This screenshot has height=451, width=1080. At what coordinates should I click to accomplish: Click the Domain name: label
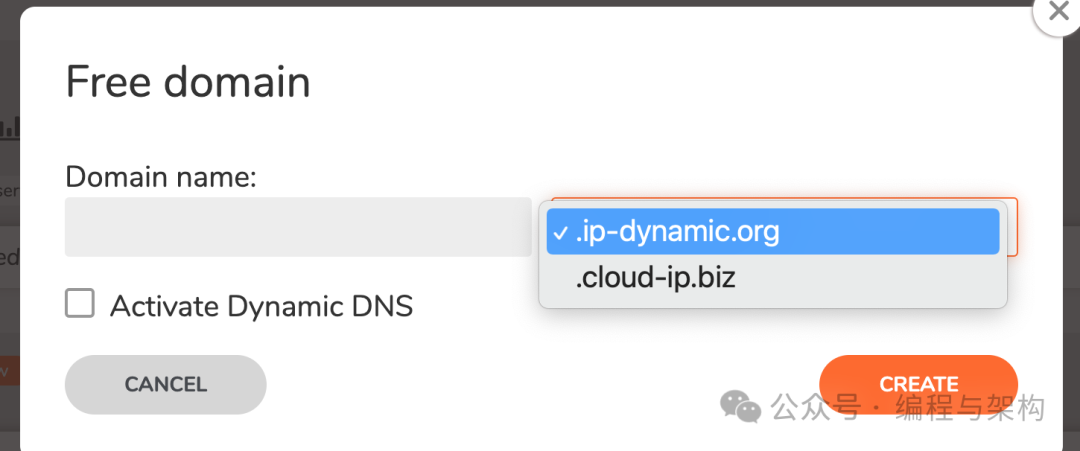click(161, 178)
